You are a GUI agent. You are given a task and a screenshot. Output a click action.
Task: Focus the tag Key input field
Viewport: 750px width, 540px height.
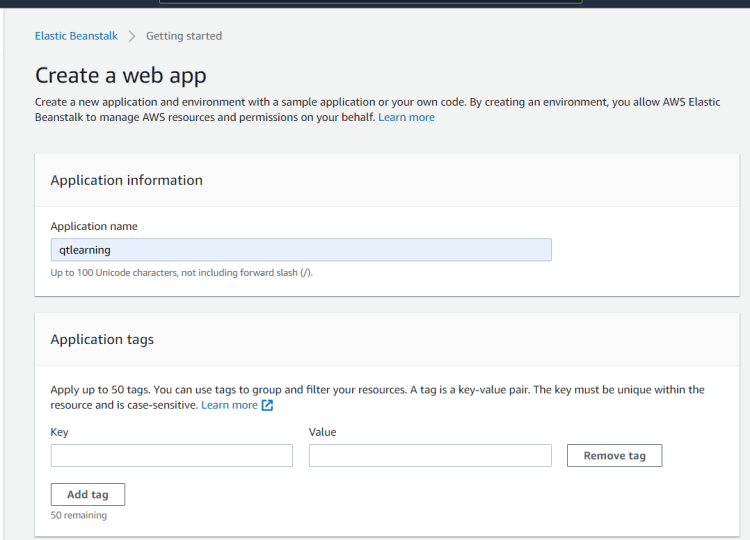(x=172, y=455)
